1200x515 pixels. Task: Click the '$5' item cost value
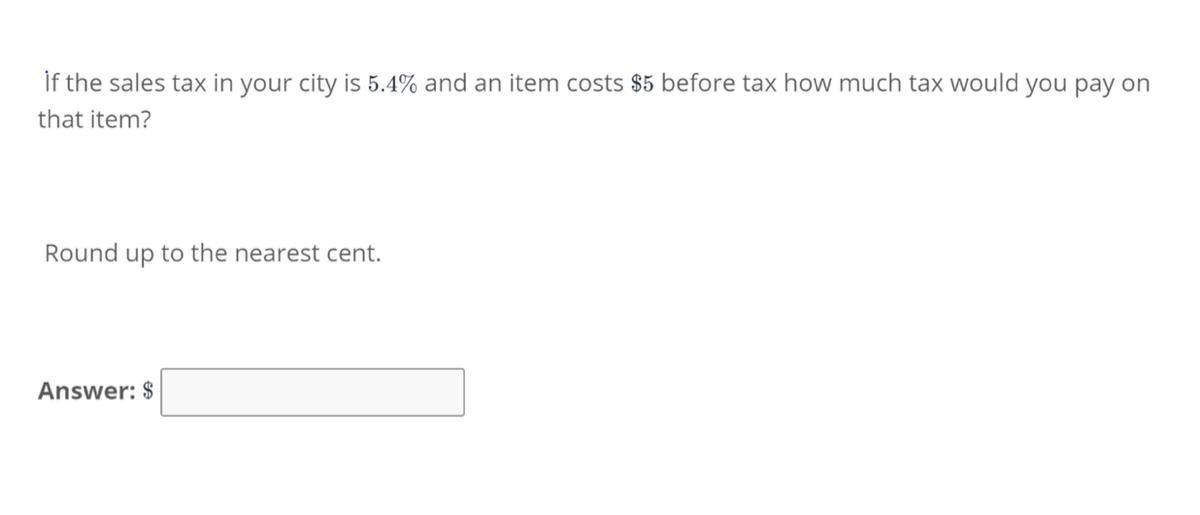(643, 84)
